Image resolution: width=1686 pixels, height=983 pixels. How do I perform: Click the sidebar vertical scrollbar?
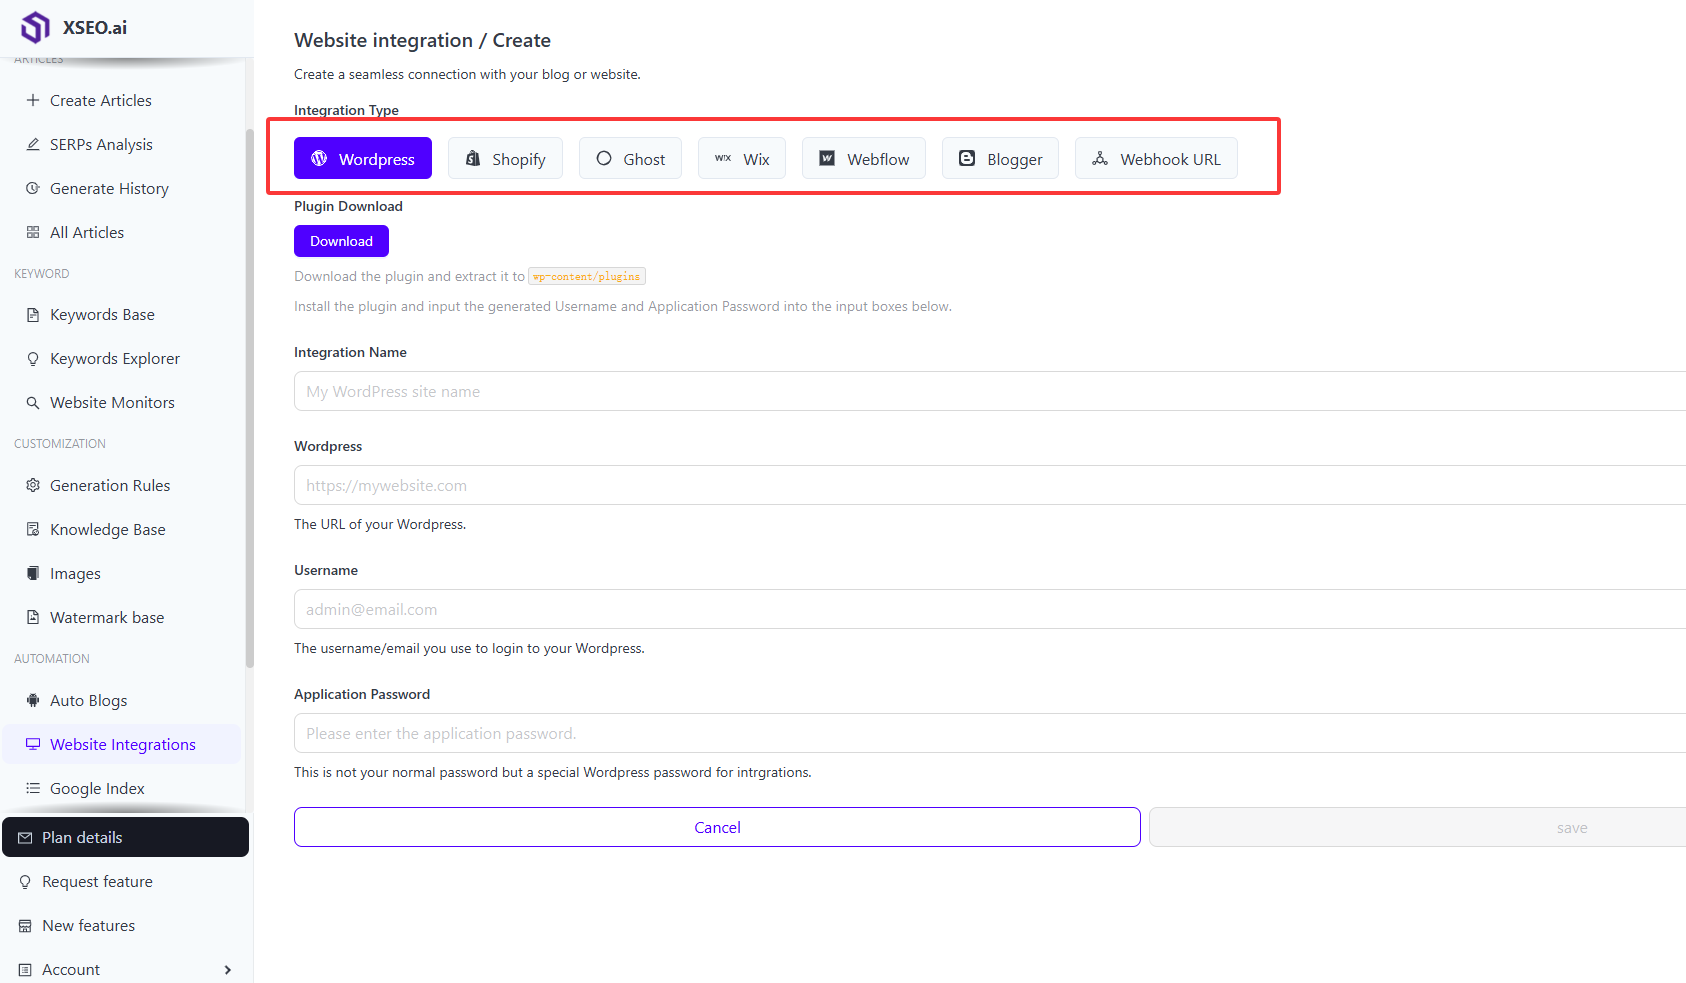coord(249,400)
